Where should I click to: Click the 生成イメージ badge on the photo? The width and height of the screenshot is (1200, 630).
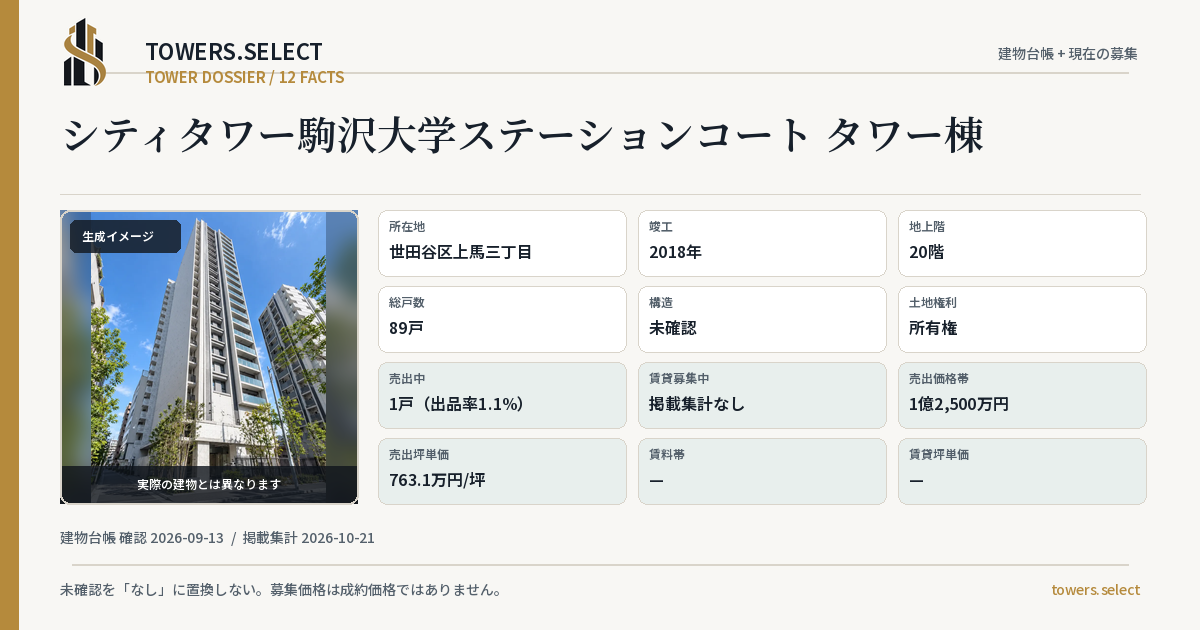click(x=125, y=236)
